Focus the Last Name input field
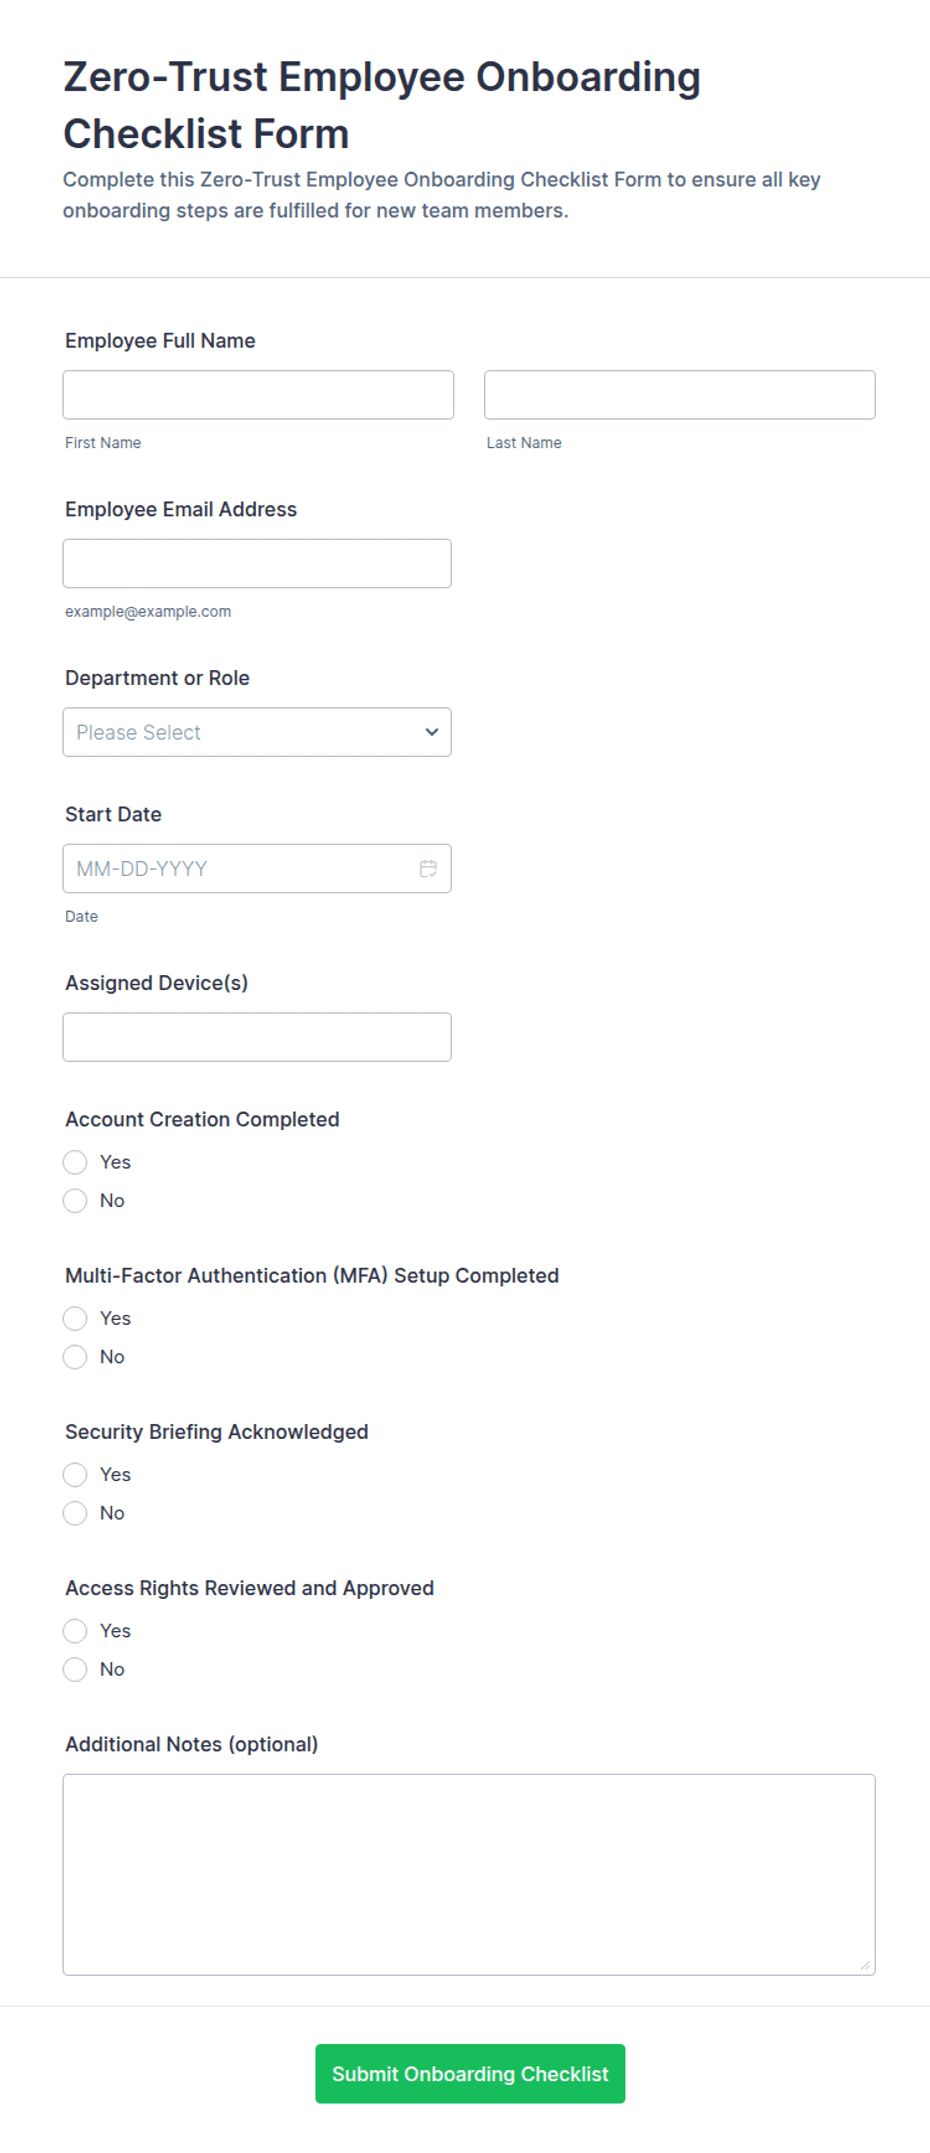 click(x=680, y=395)
